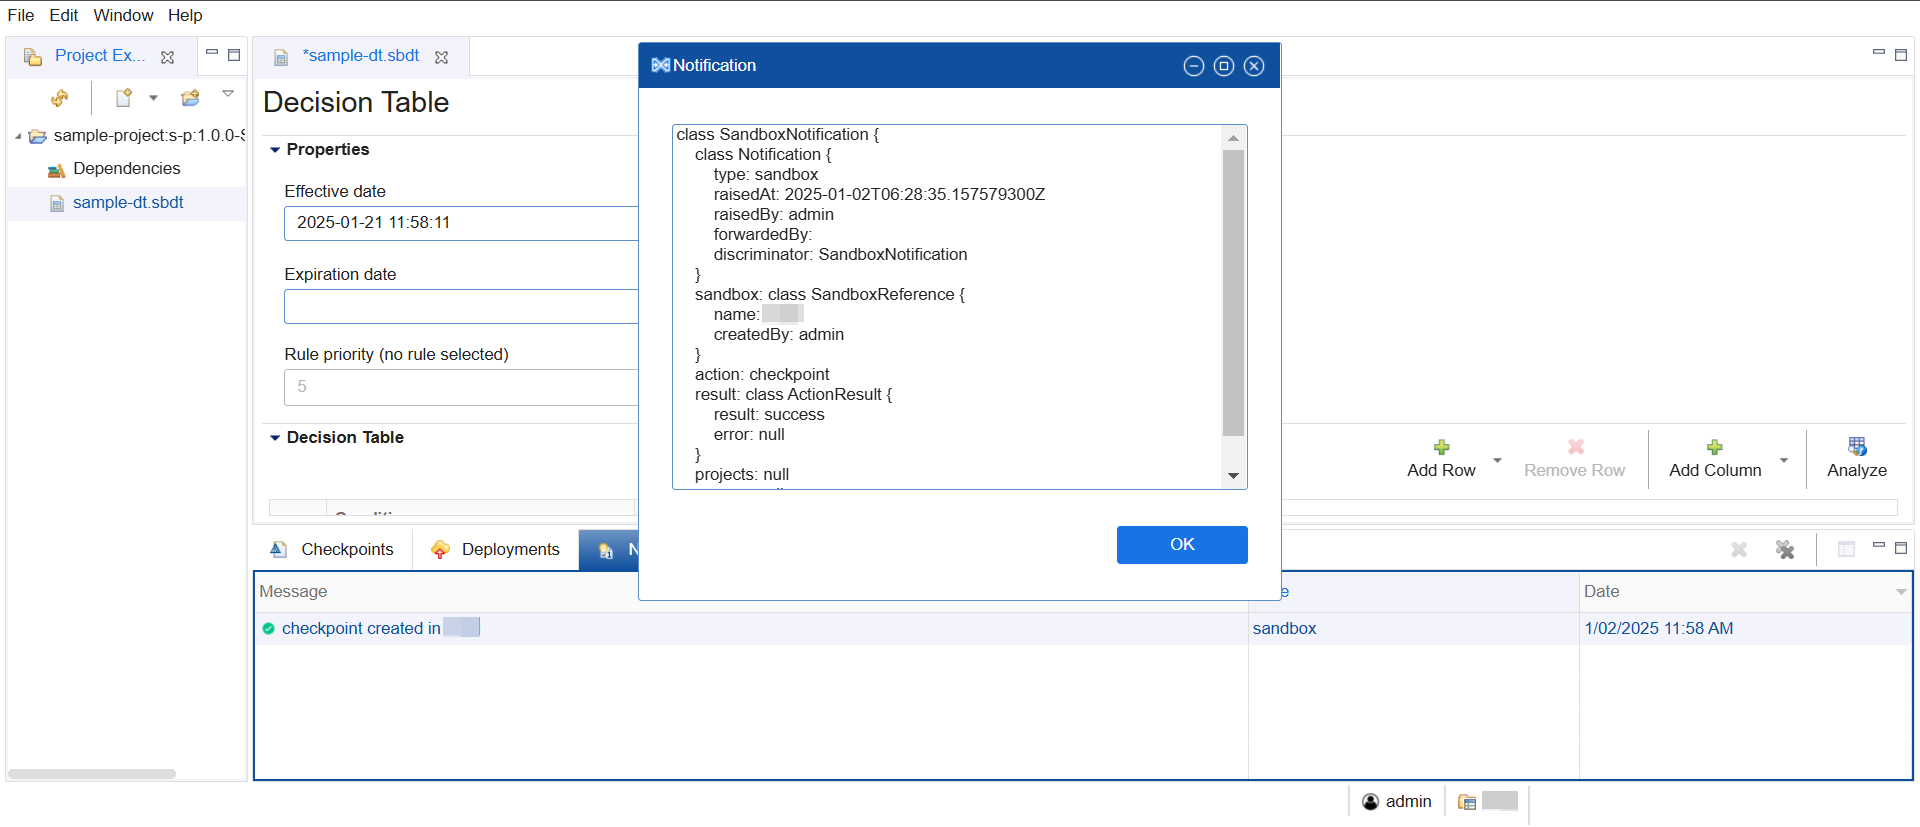
Task: Click the green success icon in notification row
Action: tap(268, 629)
